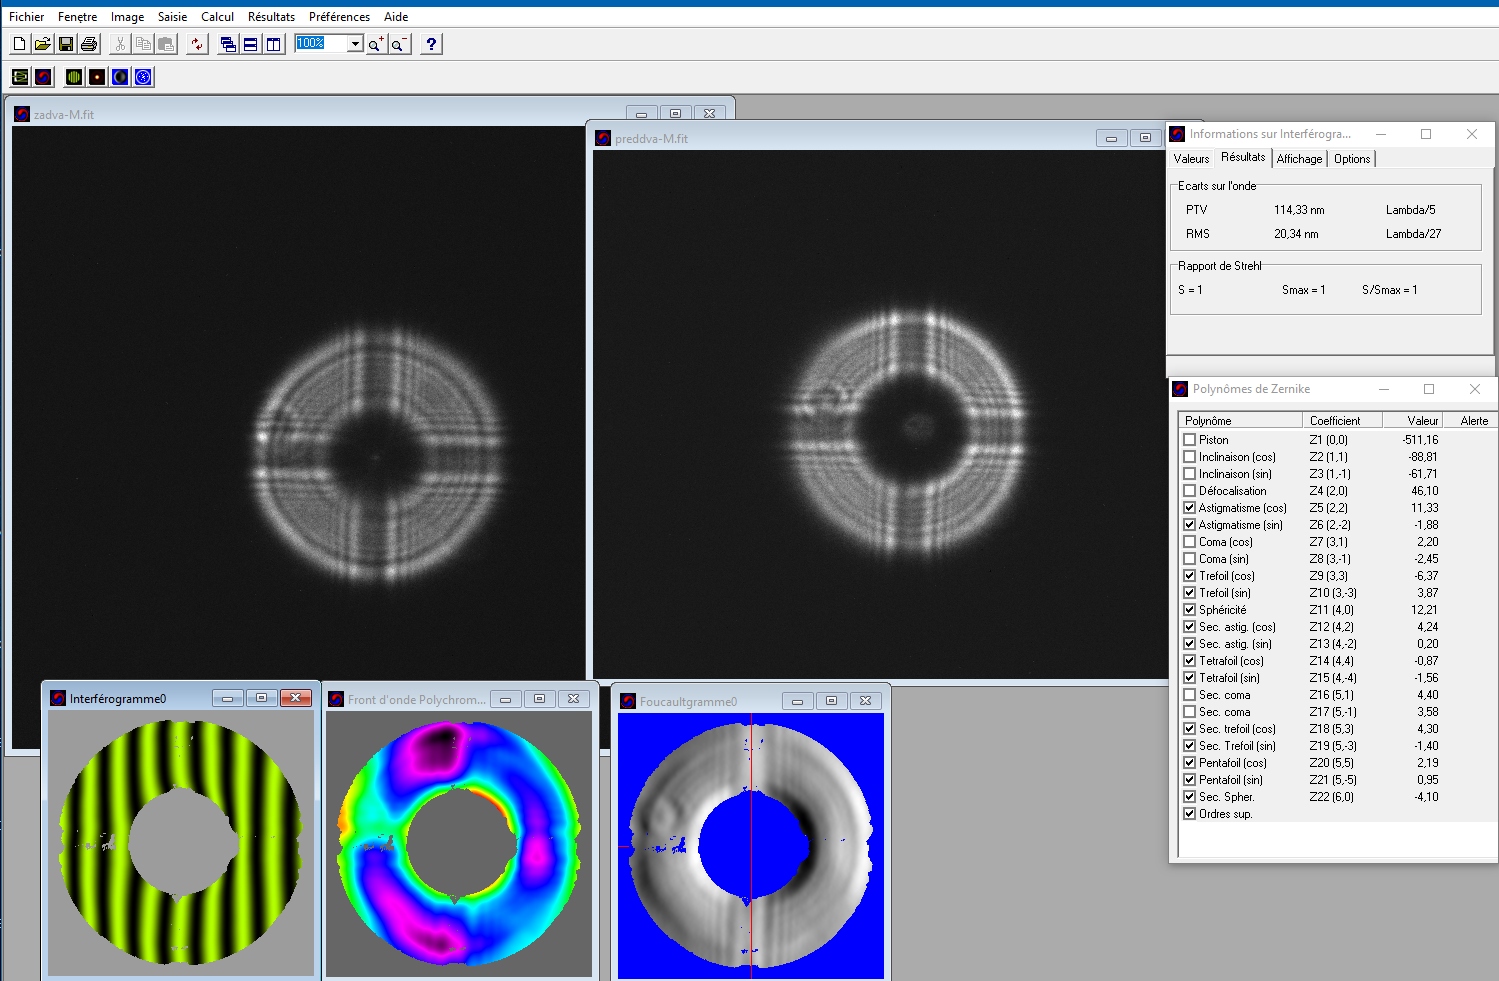
Task: Click the PTV value 114,33 nm
Action: click(1299, 210)
